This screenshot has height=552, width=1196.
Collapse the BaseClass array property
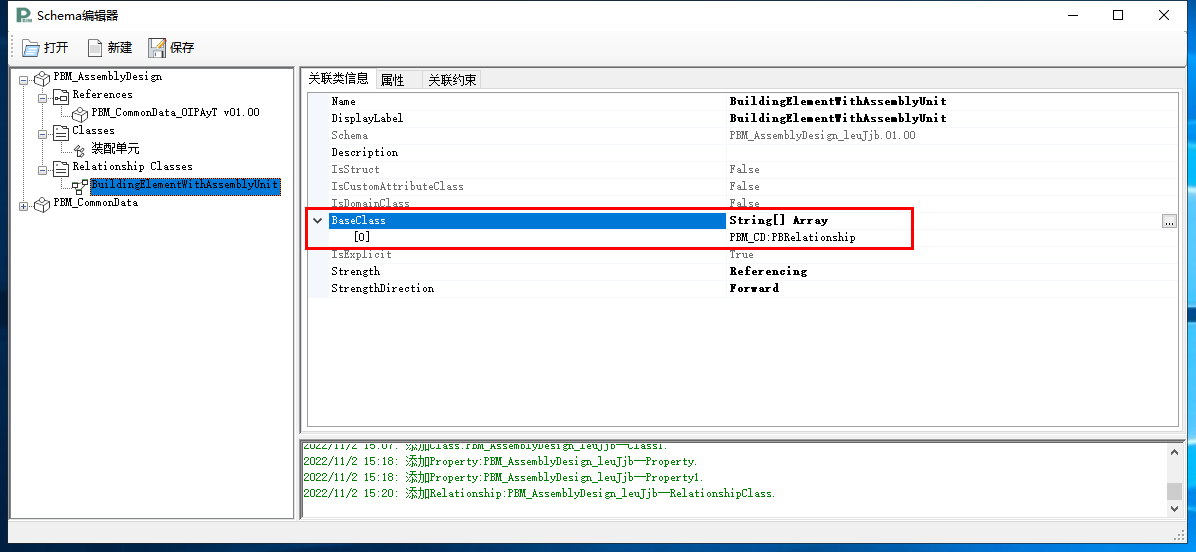[x=317, y=220]
